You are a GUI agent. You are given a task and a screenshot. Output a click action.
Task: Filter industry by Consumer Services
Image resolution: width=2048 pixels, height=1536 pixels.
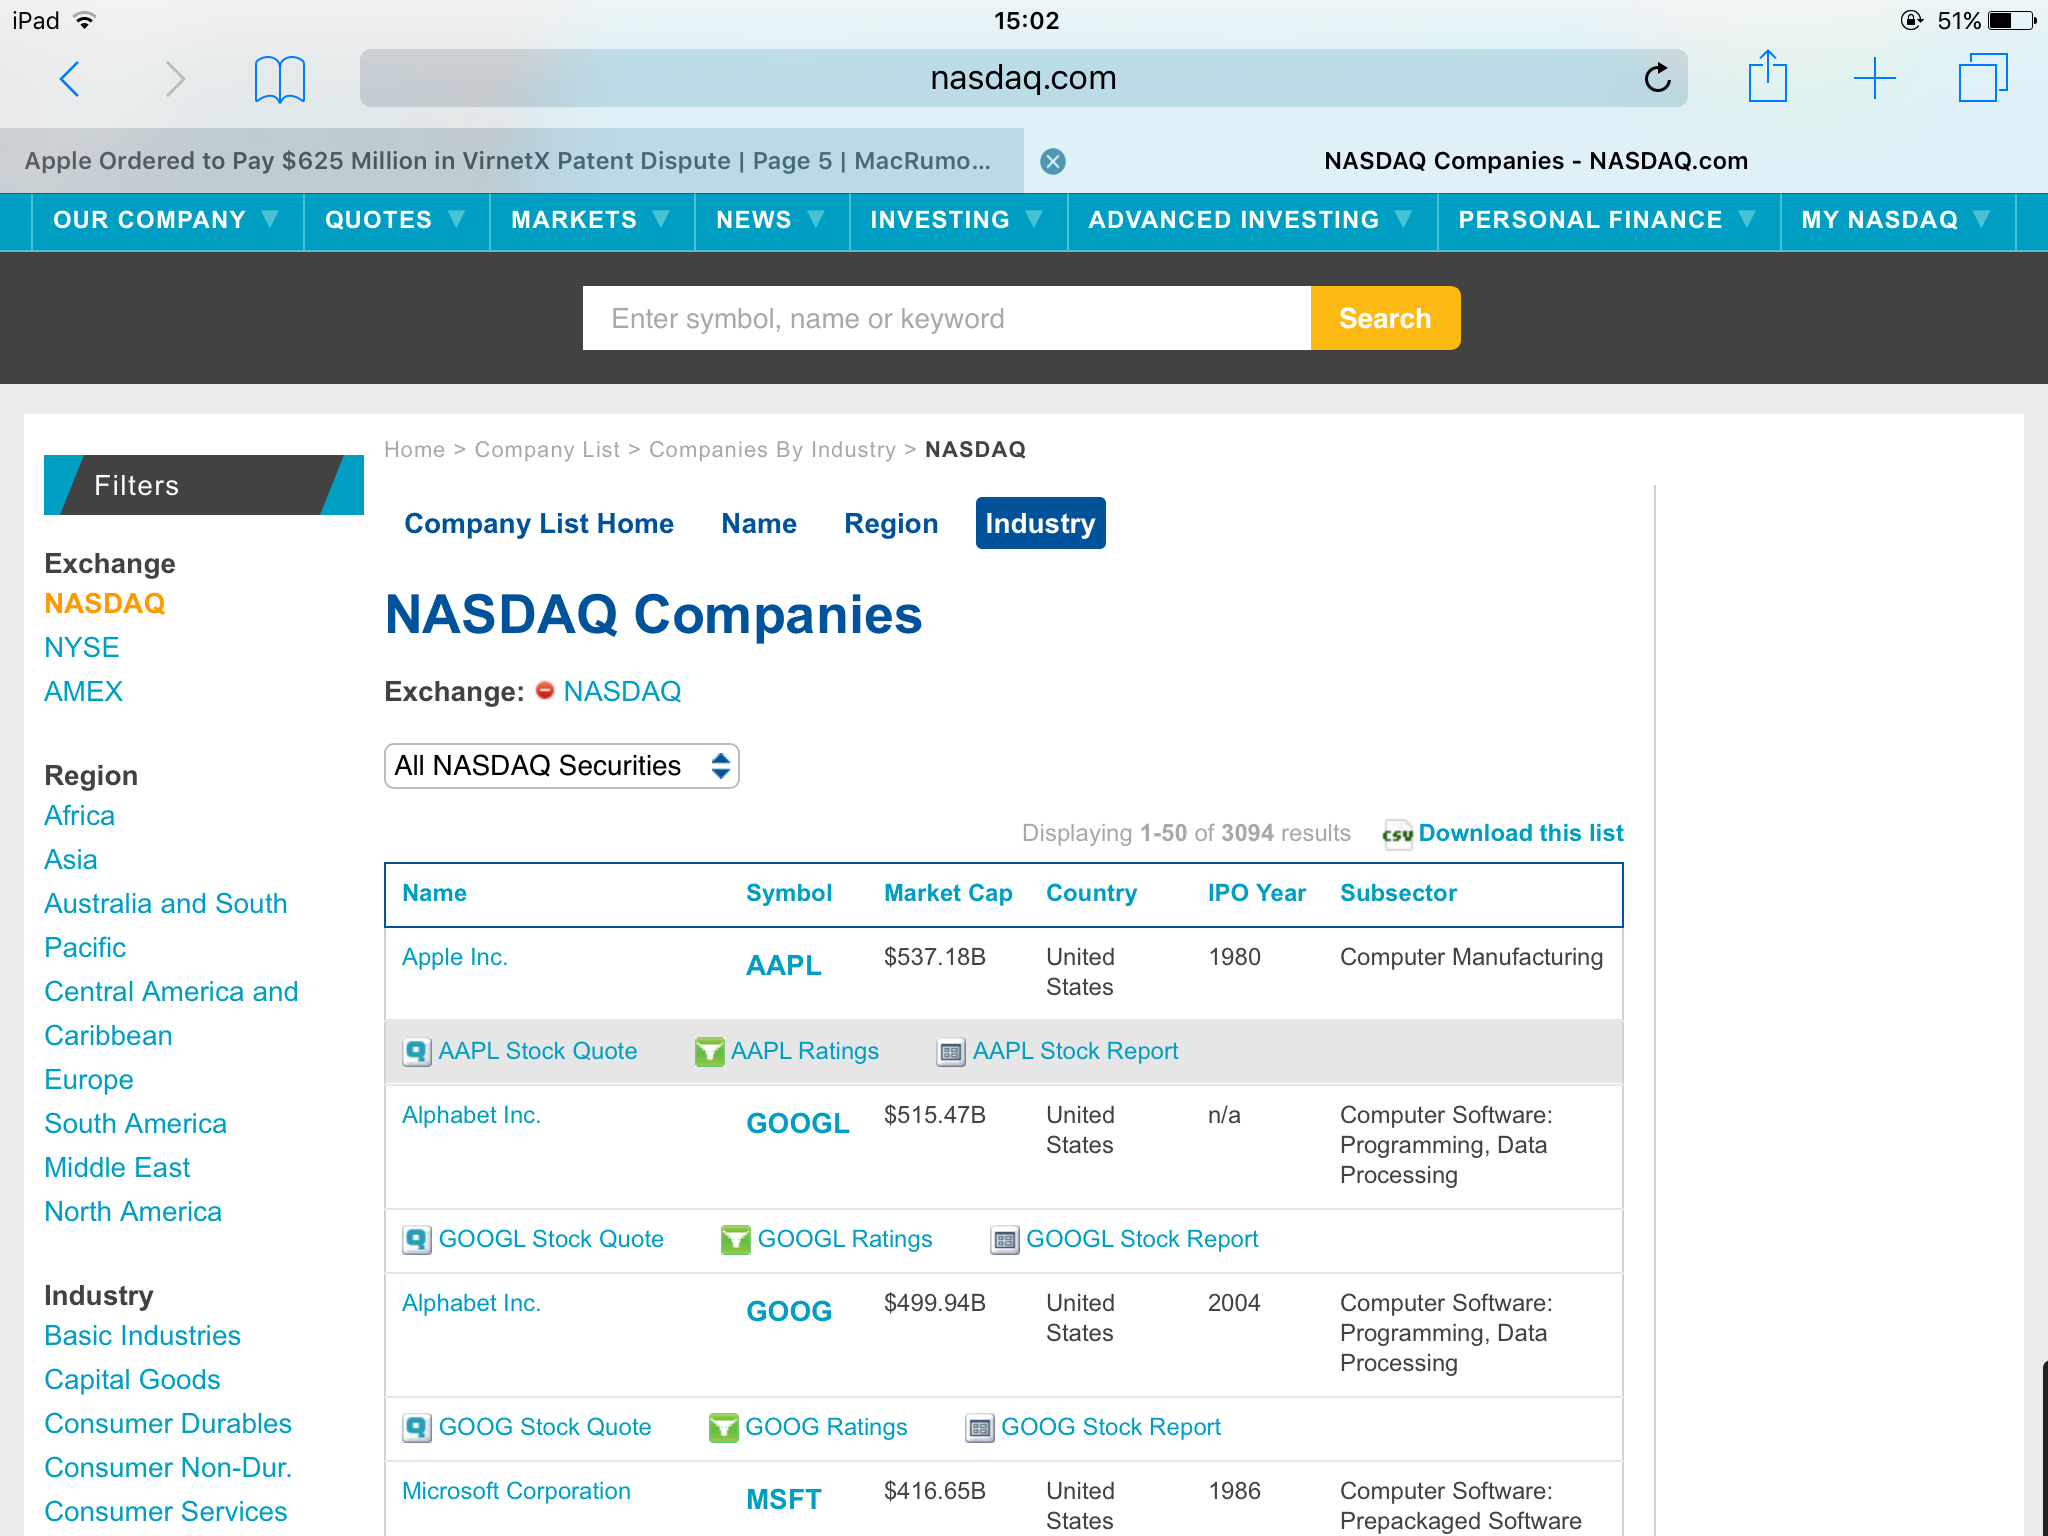click(166, 1511)
